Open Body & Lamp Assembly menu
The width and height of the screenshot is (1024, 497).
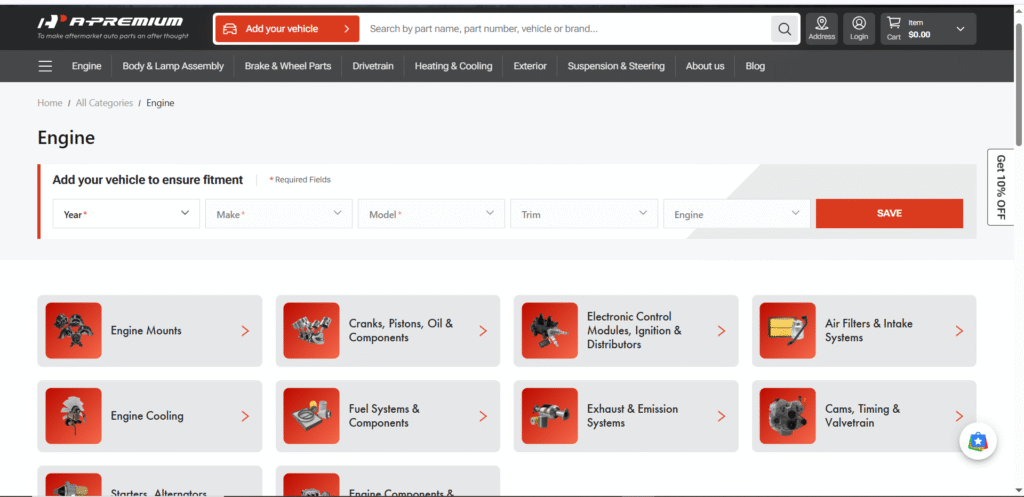[x=173, y=66]
